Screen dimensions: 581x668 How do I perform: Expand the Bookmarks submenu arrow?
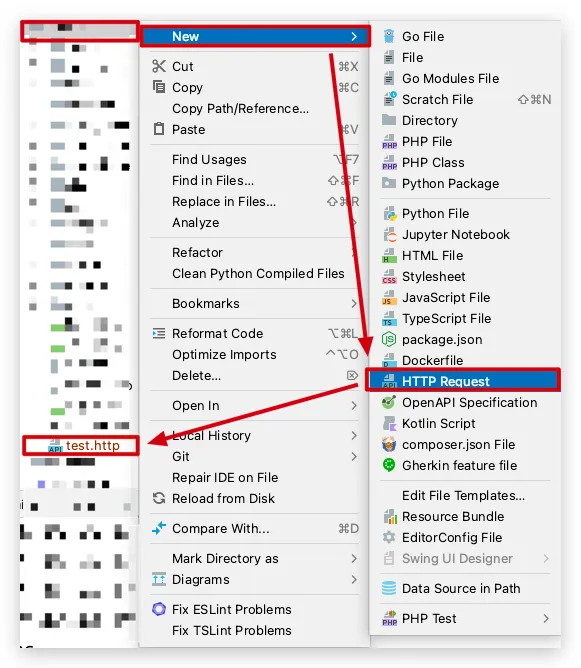click(x=354, y=303)
